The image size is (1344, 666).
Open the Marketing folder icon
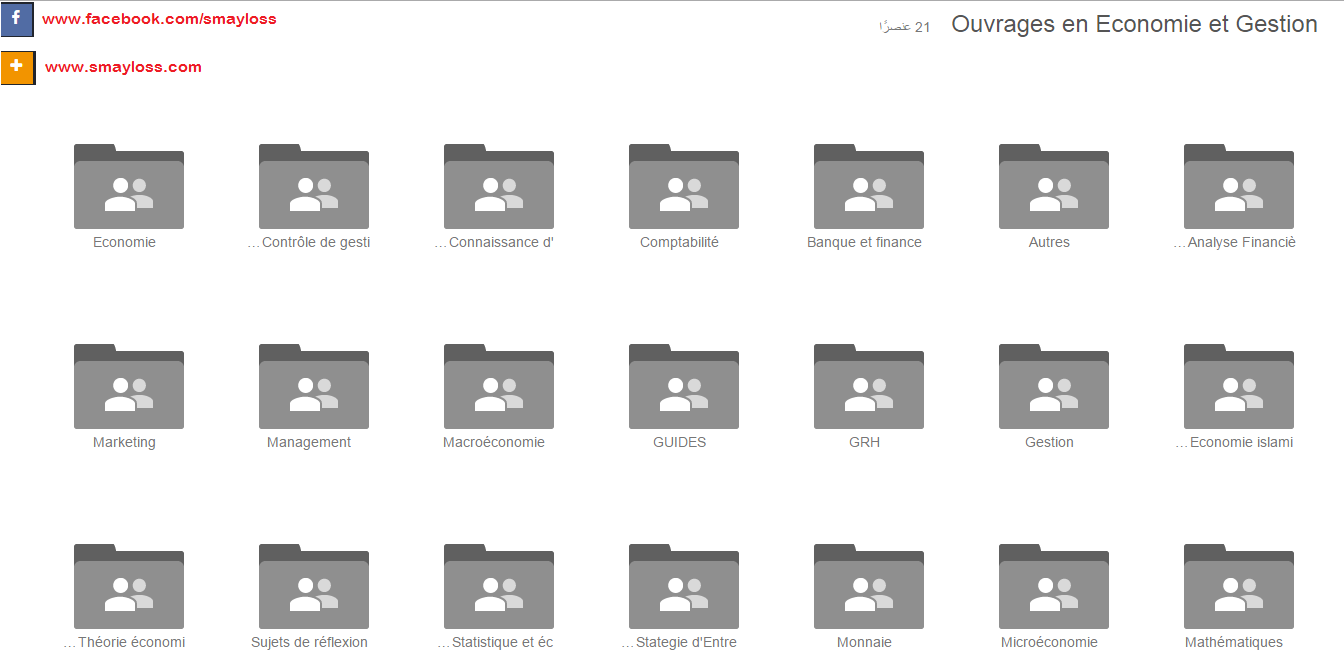(129, 386)
